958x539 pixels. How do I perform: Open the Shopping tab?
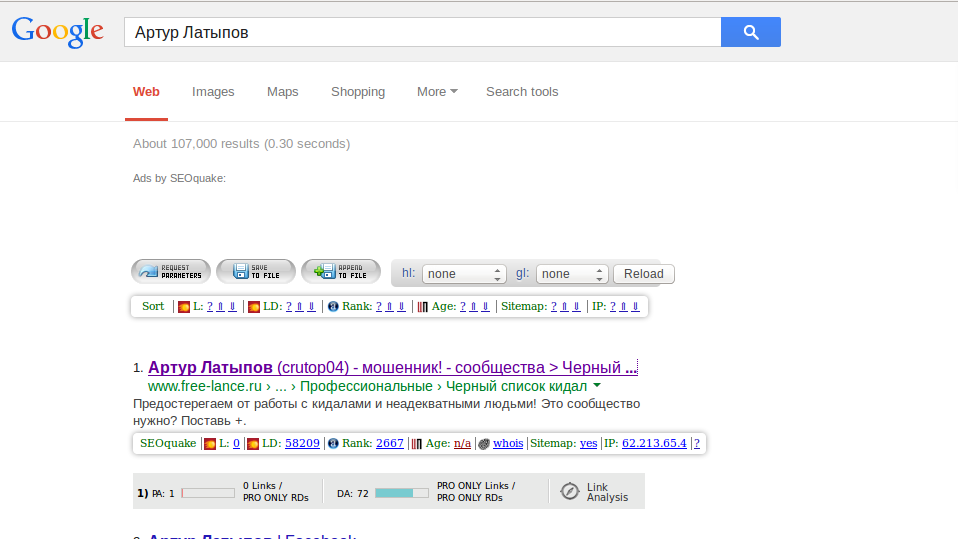358,92
